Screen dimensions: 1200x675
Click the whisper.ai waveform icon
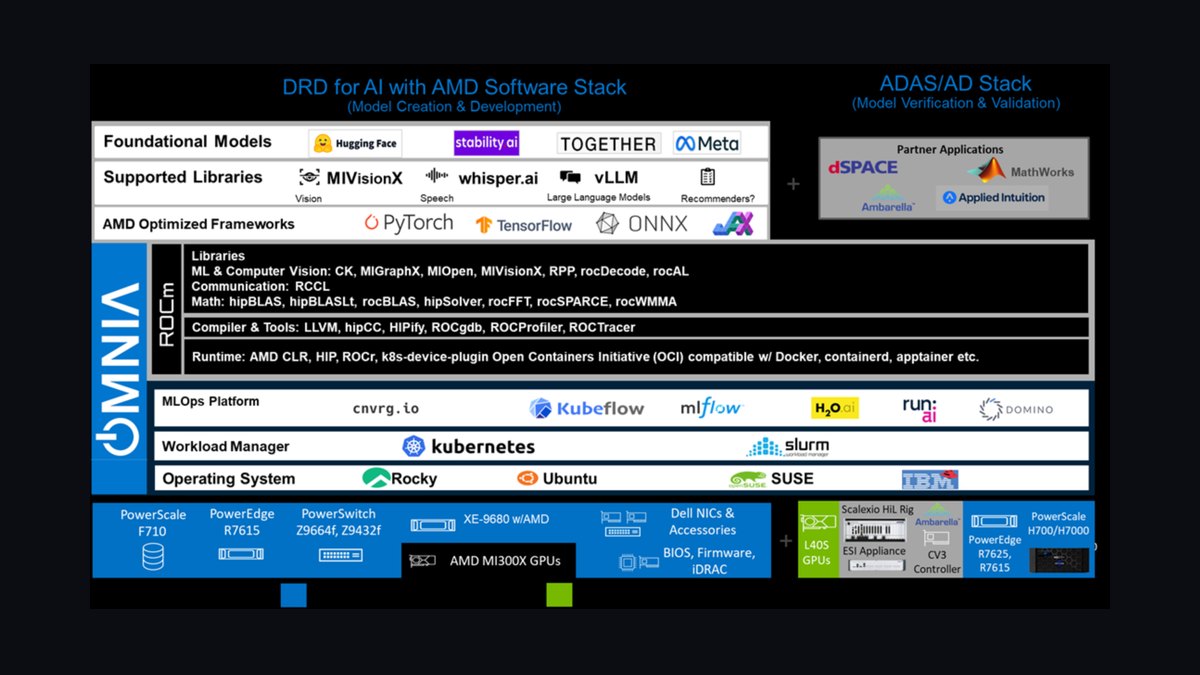click(x=436, y=176)
